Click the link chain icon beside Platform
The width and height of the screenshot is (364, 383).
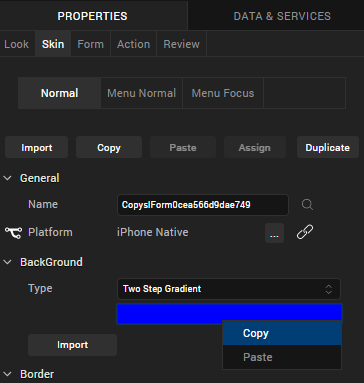point(305,232)
